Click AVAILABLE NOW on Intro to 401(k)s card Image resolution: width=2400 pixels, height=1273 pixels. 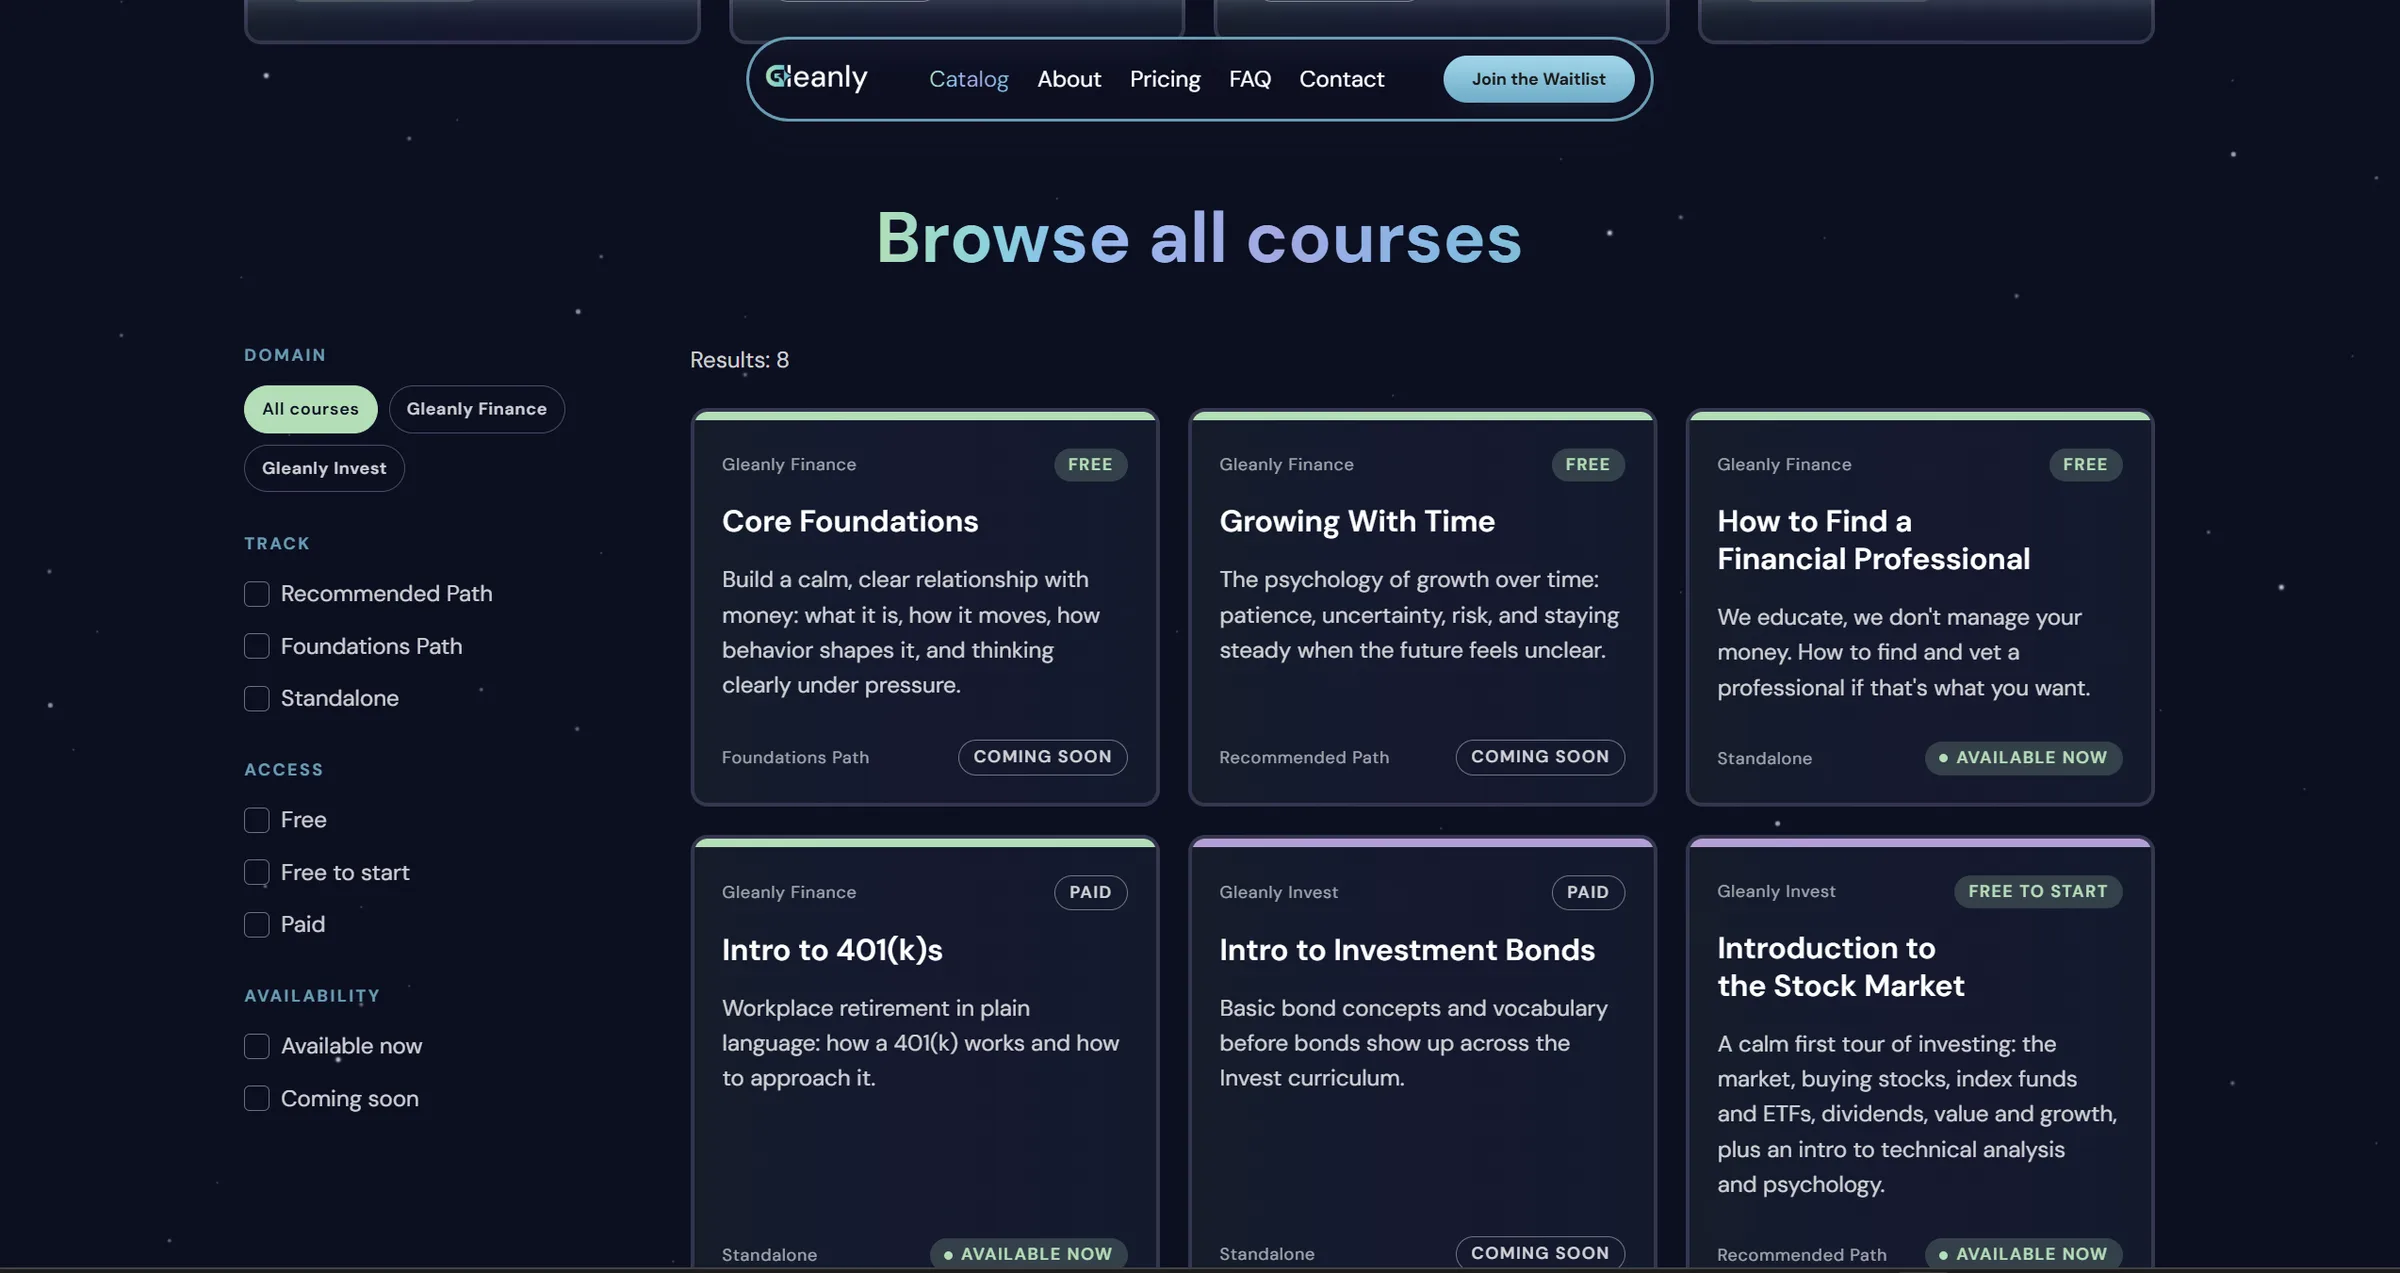pos(1028,1254)
